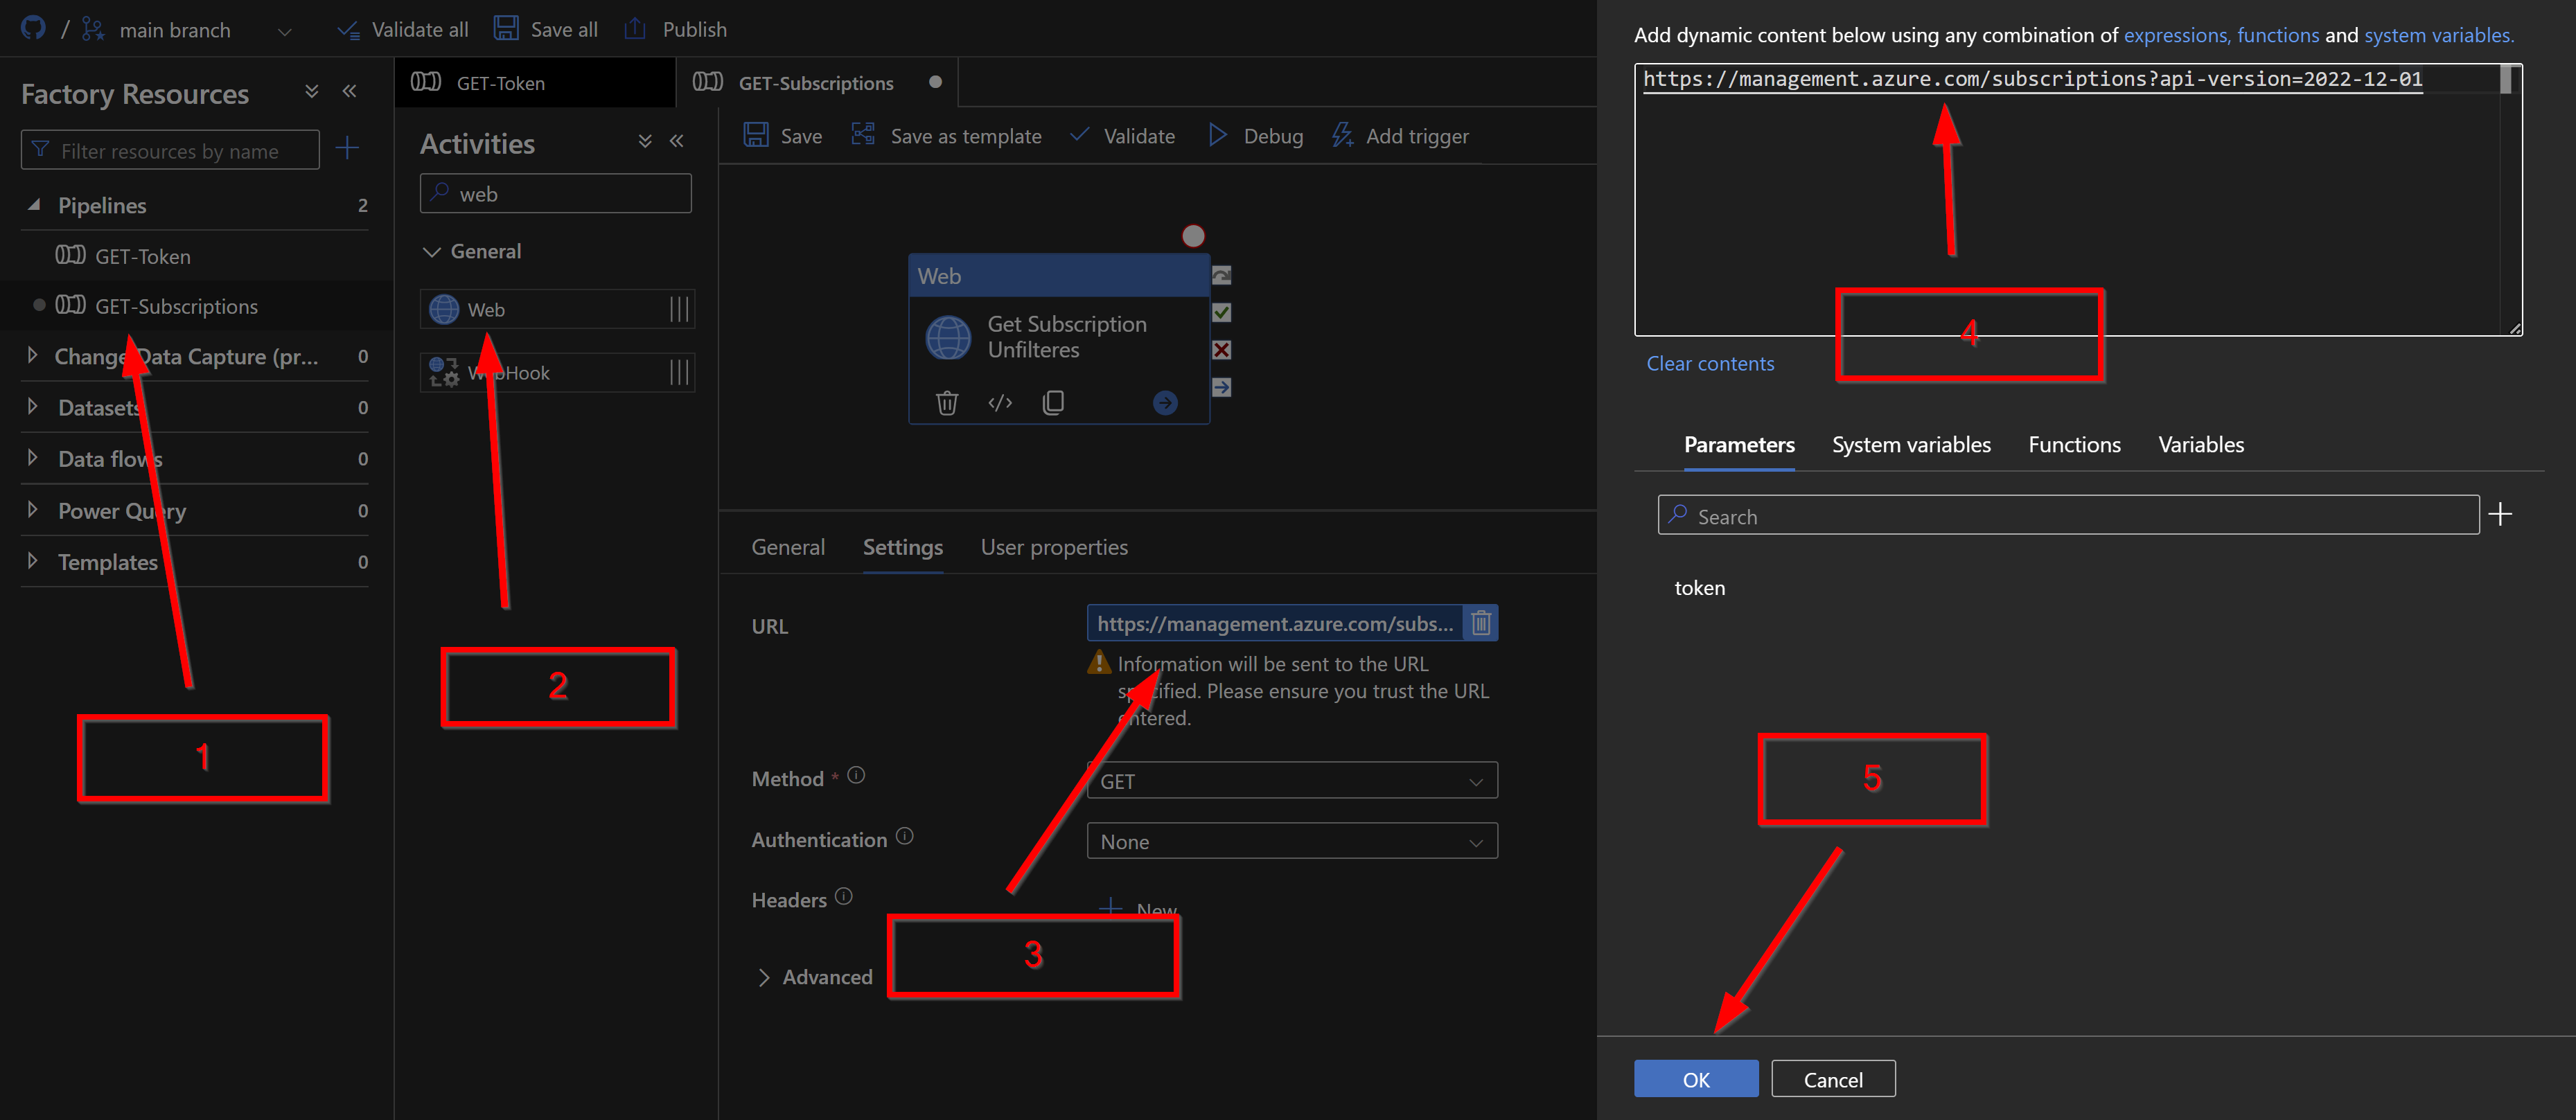
Task: Delete the Web activity with trash icon
Action: (x=946, y=402)
